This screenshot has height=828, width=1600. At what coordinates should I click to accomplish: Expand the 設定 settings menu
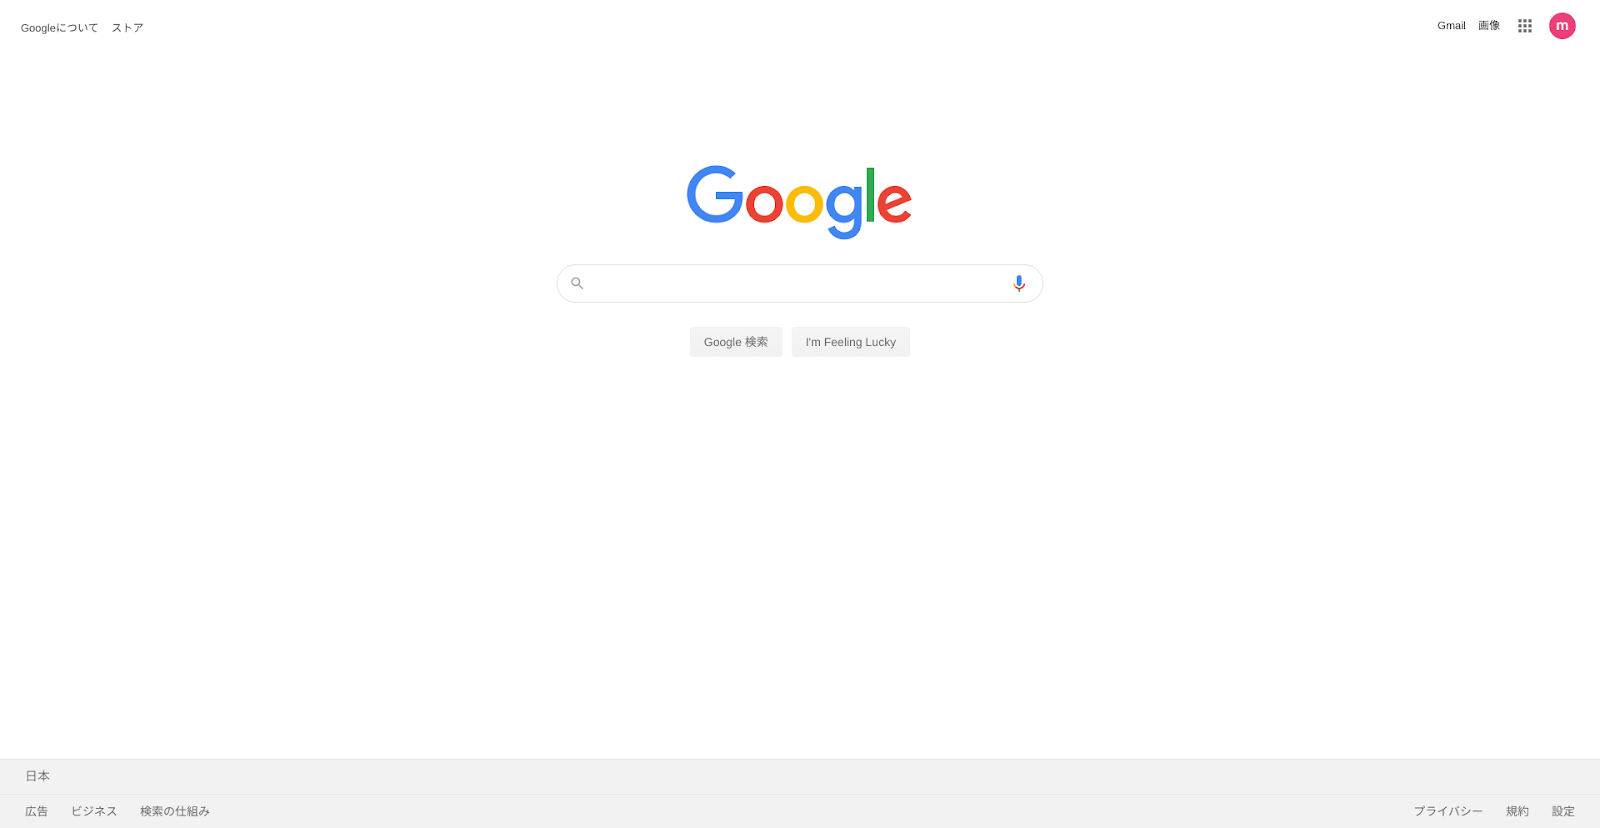coord(1563,811)
